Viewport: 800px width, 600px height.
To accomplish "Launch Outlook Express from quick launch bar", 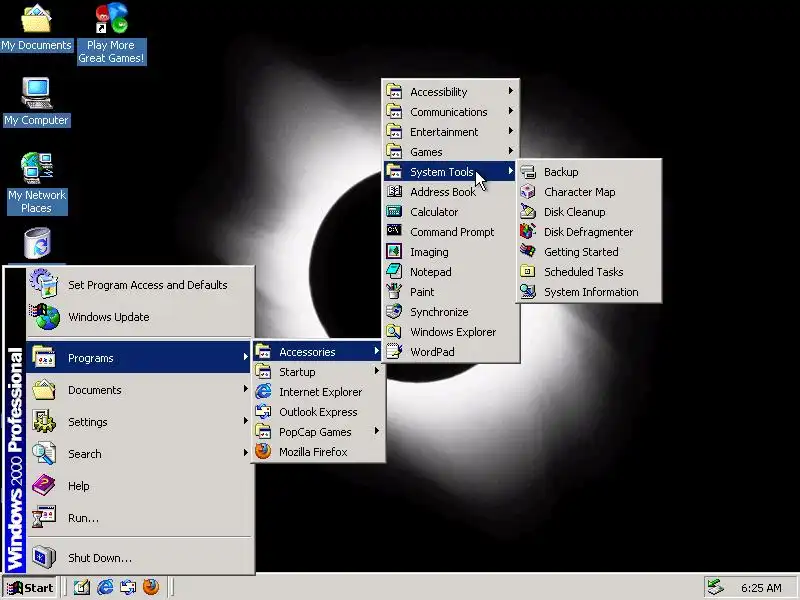I will 128,587.
